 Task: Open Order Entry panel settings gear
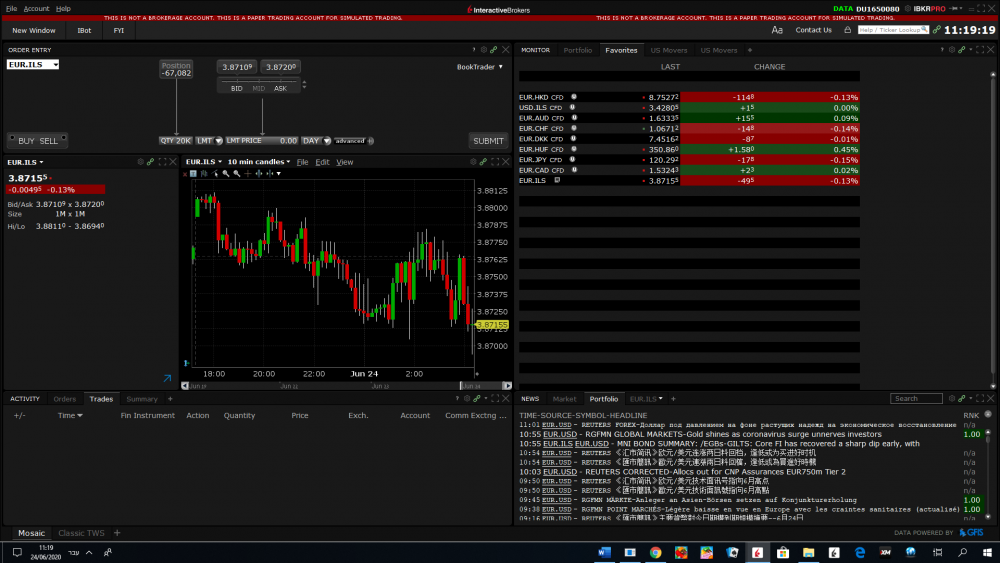click(x=483, y=50)
